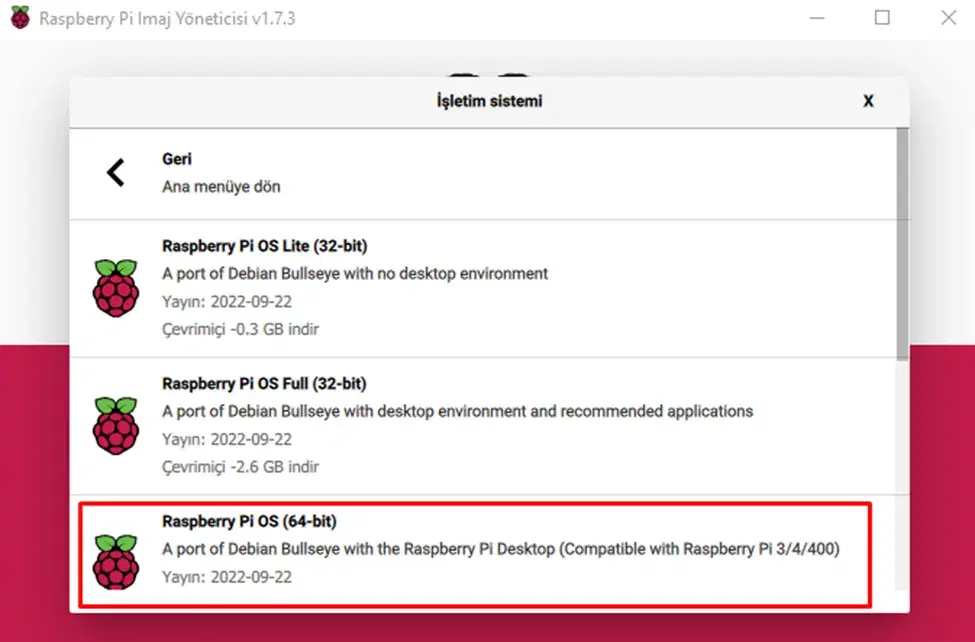The image size is (975, 642).
Task: Click 'Çevrimiçi -2.6 GB indir' text
Action: tap(241, 467)
